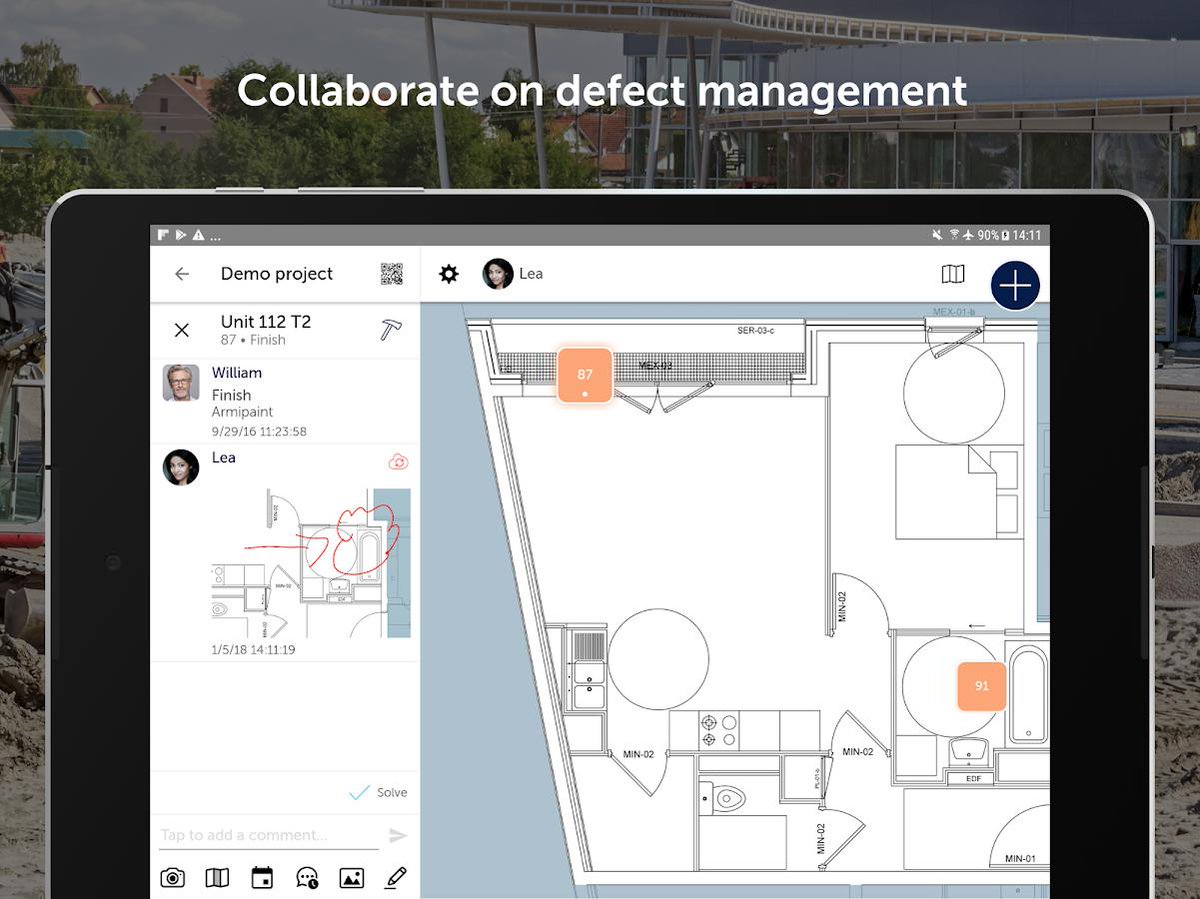1200x899 pixels.
Task: Select the 'Unit 112 T2' heading
Action: pos(266,322)
